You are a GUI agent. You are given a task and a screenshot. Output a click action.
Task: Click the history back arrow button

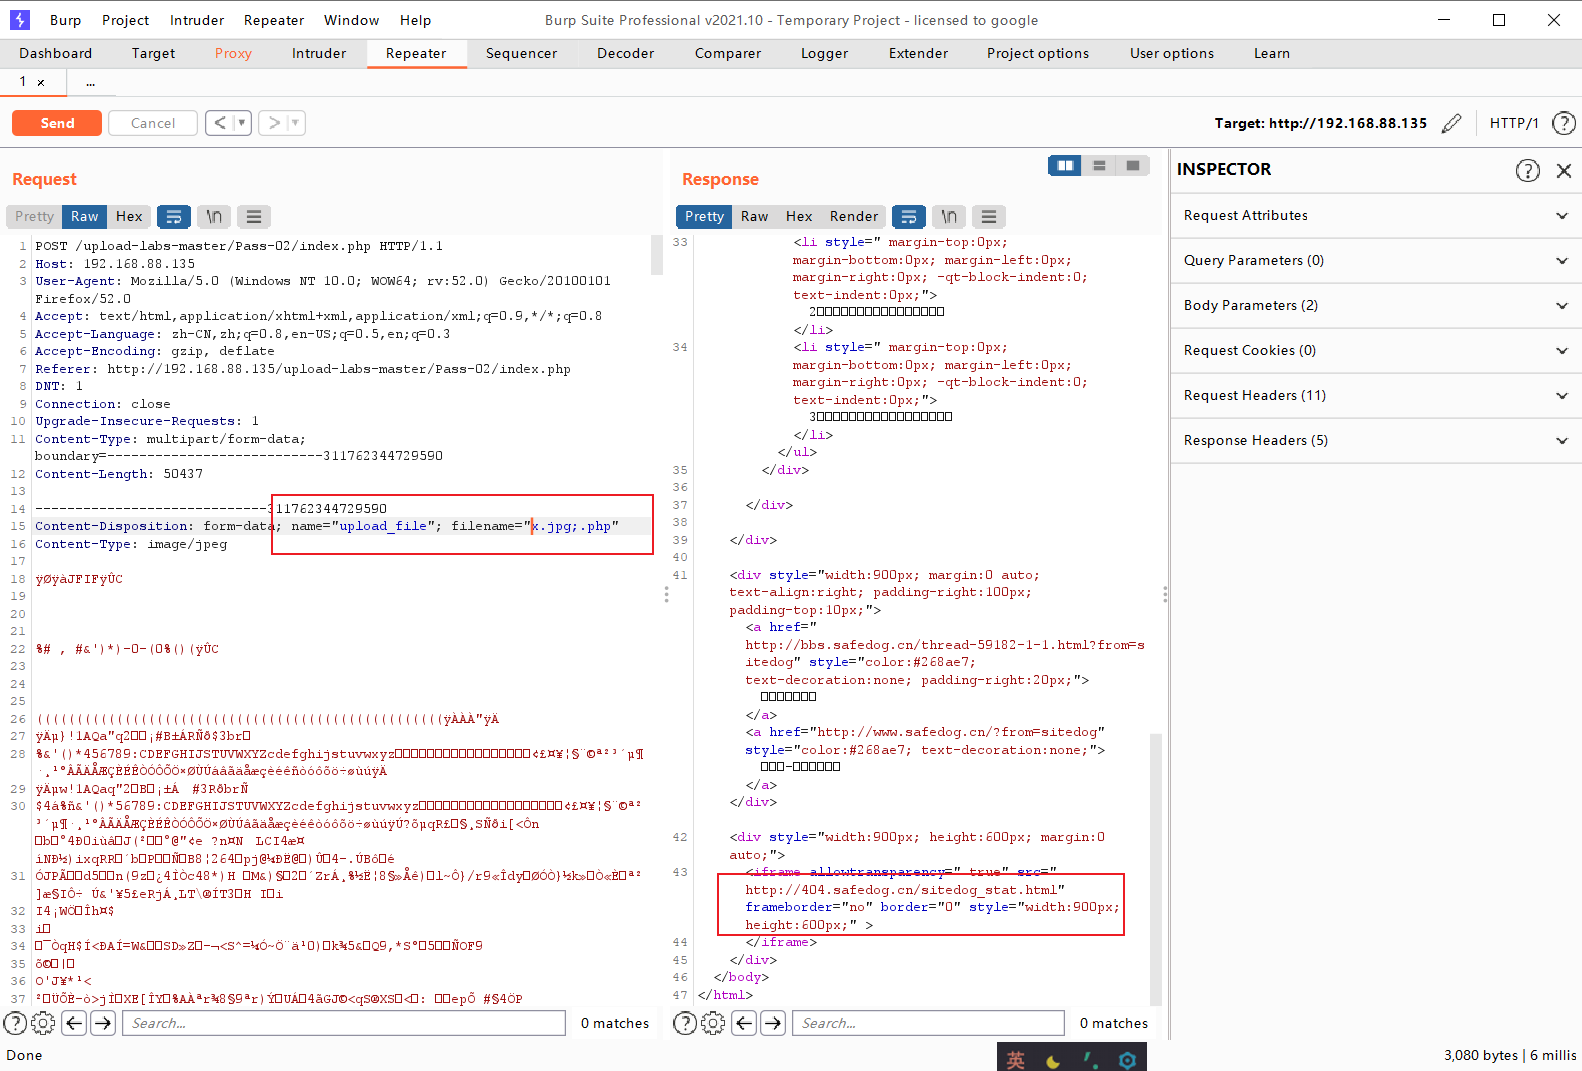(220, 123)
